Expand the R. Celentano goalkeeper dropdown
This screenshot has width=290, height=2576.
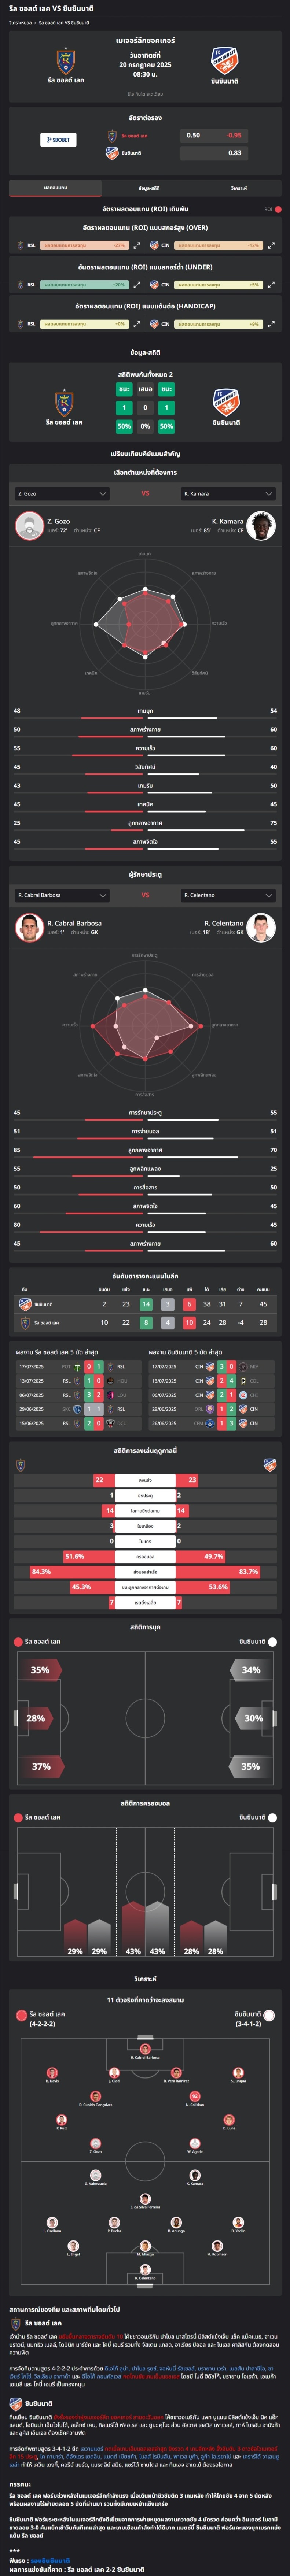[x=228, y=895]
